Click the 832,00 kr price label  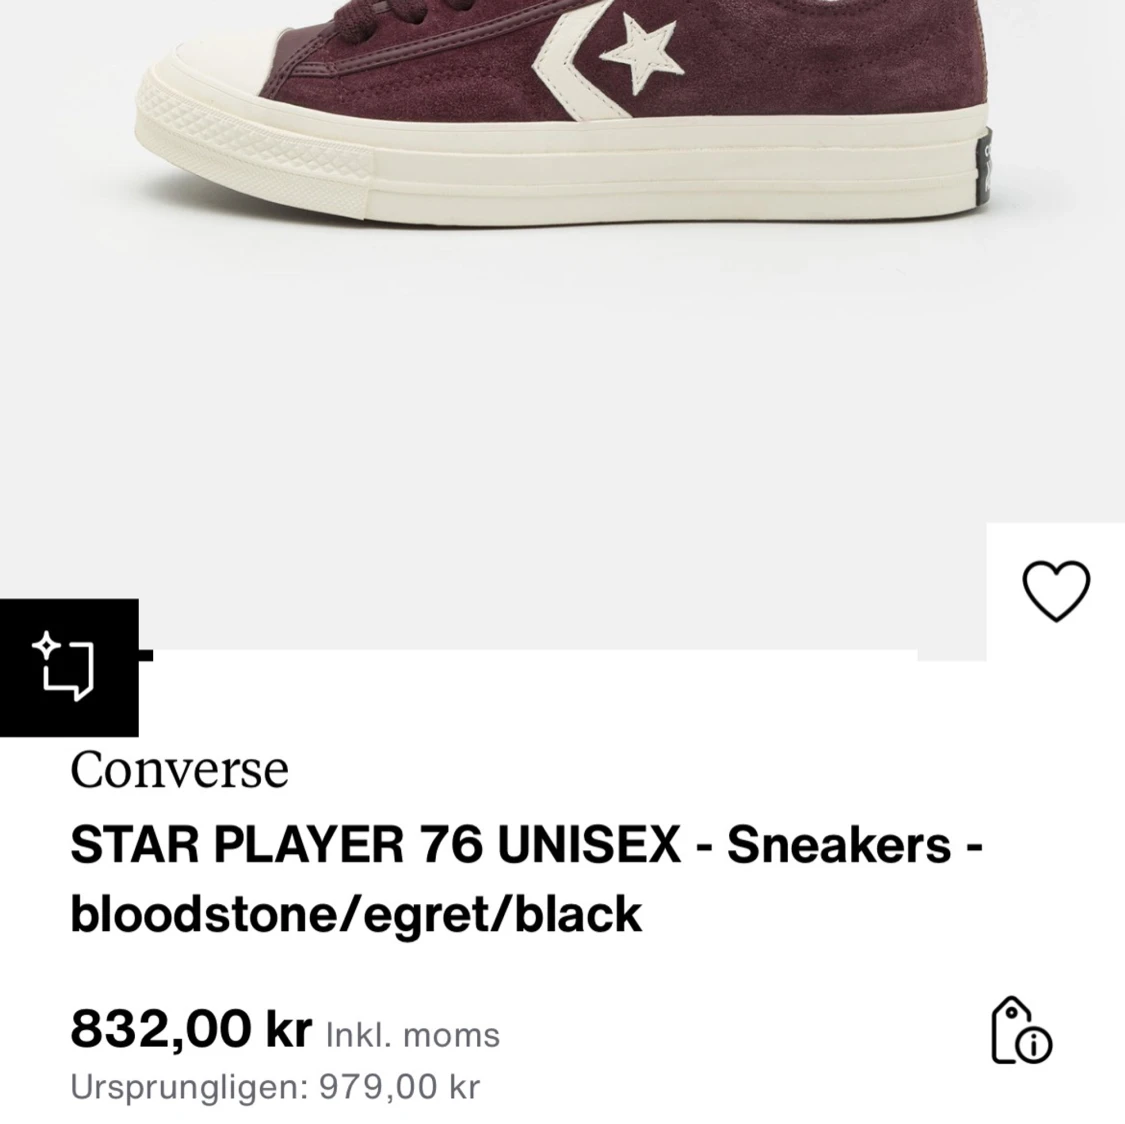pos(190,1028)
